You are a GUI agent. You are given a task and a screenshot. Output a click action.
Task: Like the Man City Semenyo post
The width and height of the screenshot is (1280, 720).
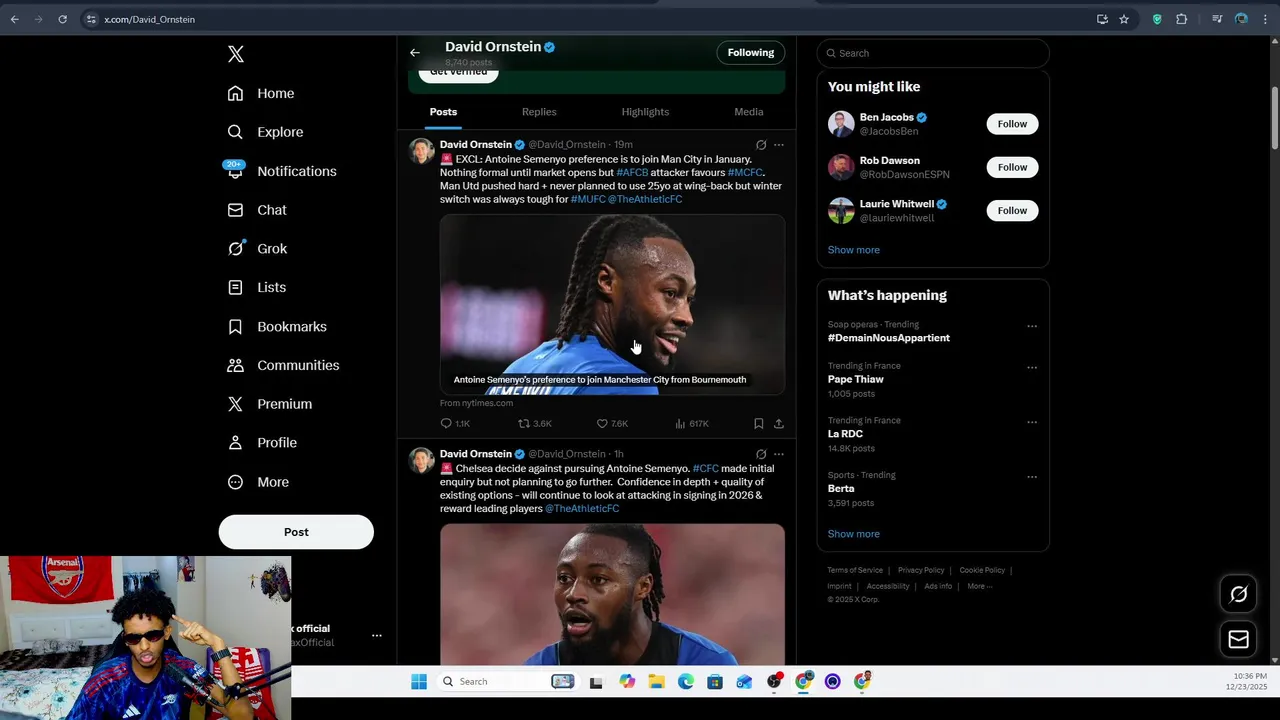tap(612, 424)
